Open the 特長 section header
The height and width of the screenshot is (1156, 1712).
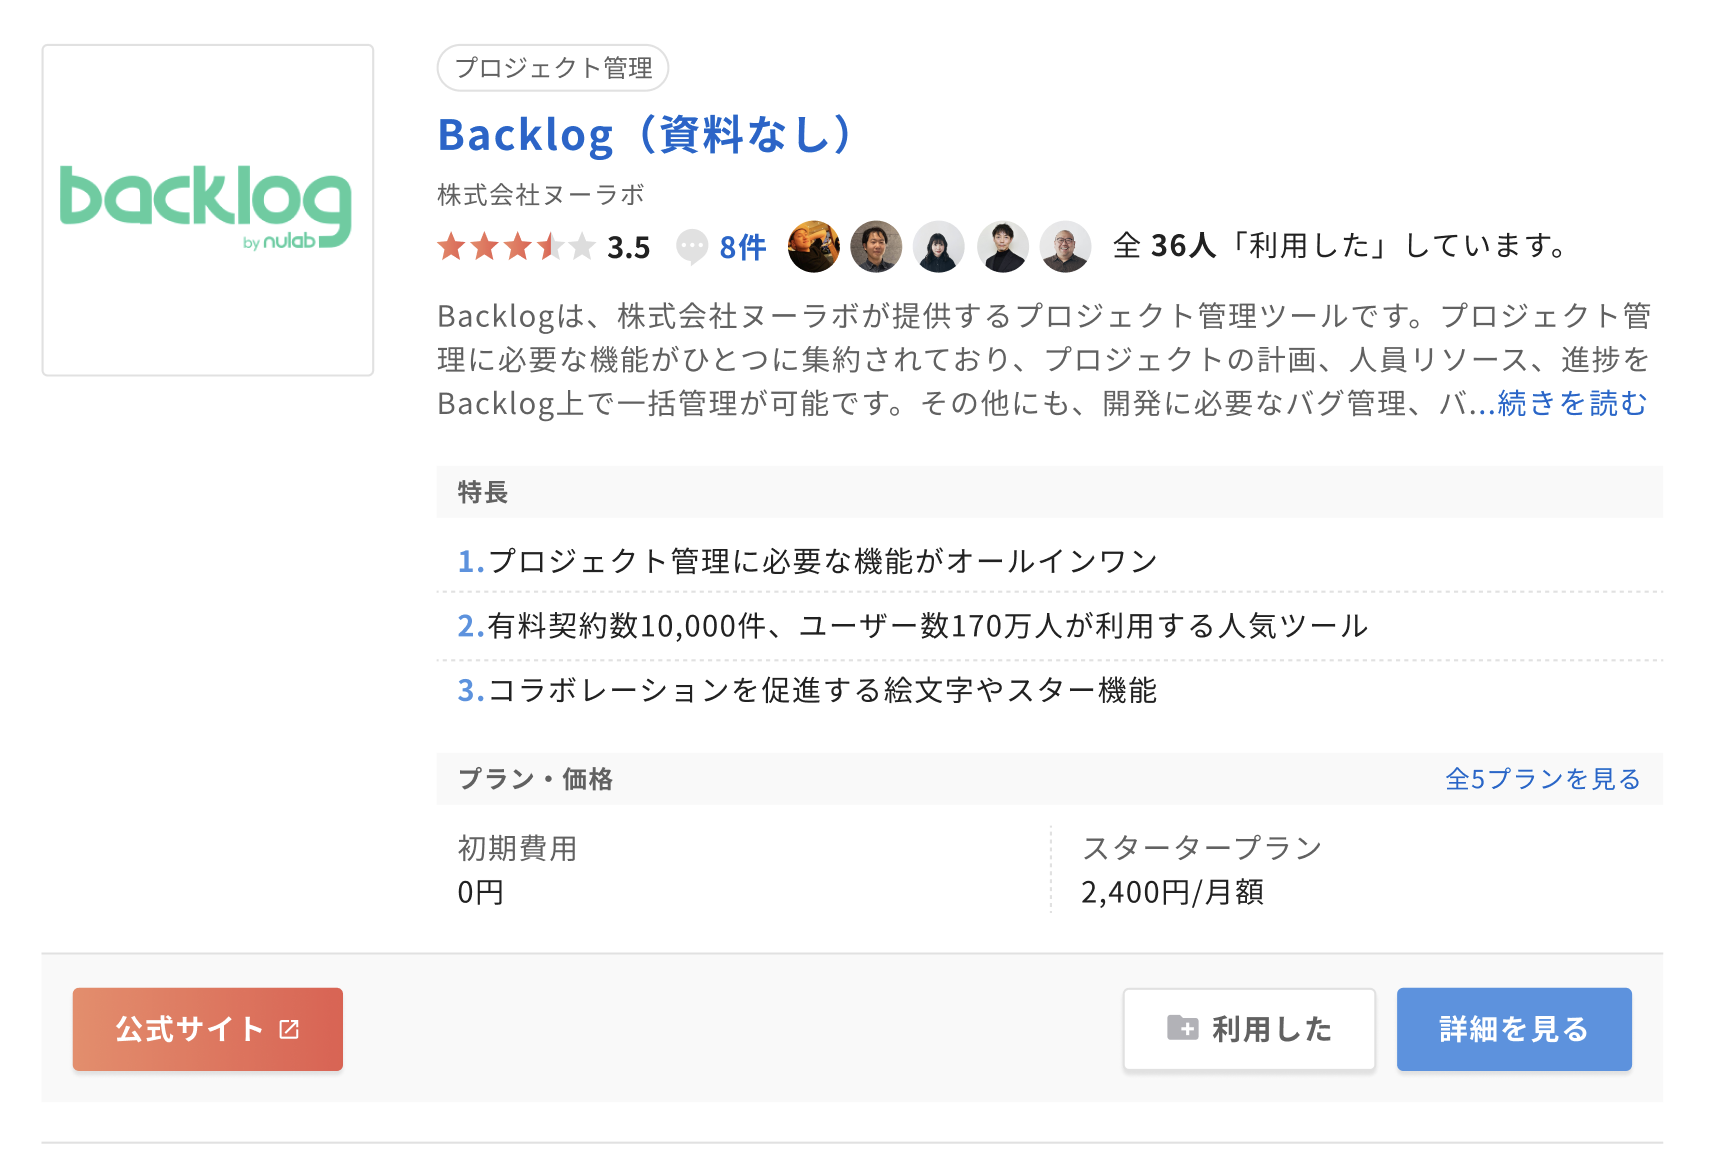481,492
